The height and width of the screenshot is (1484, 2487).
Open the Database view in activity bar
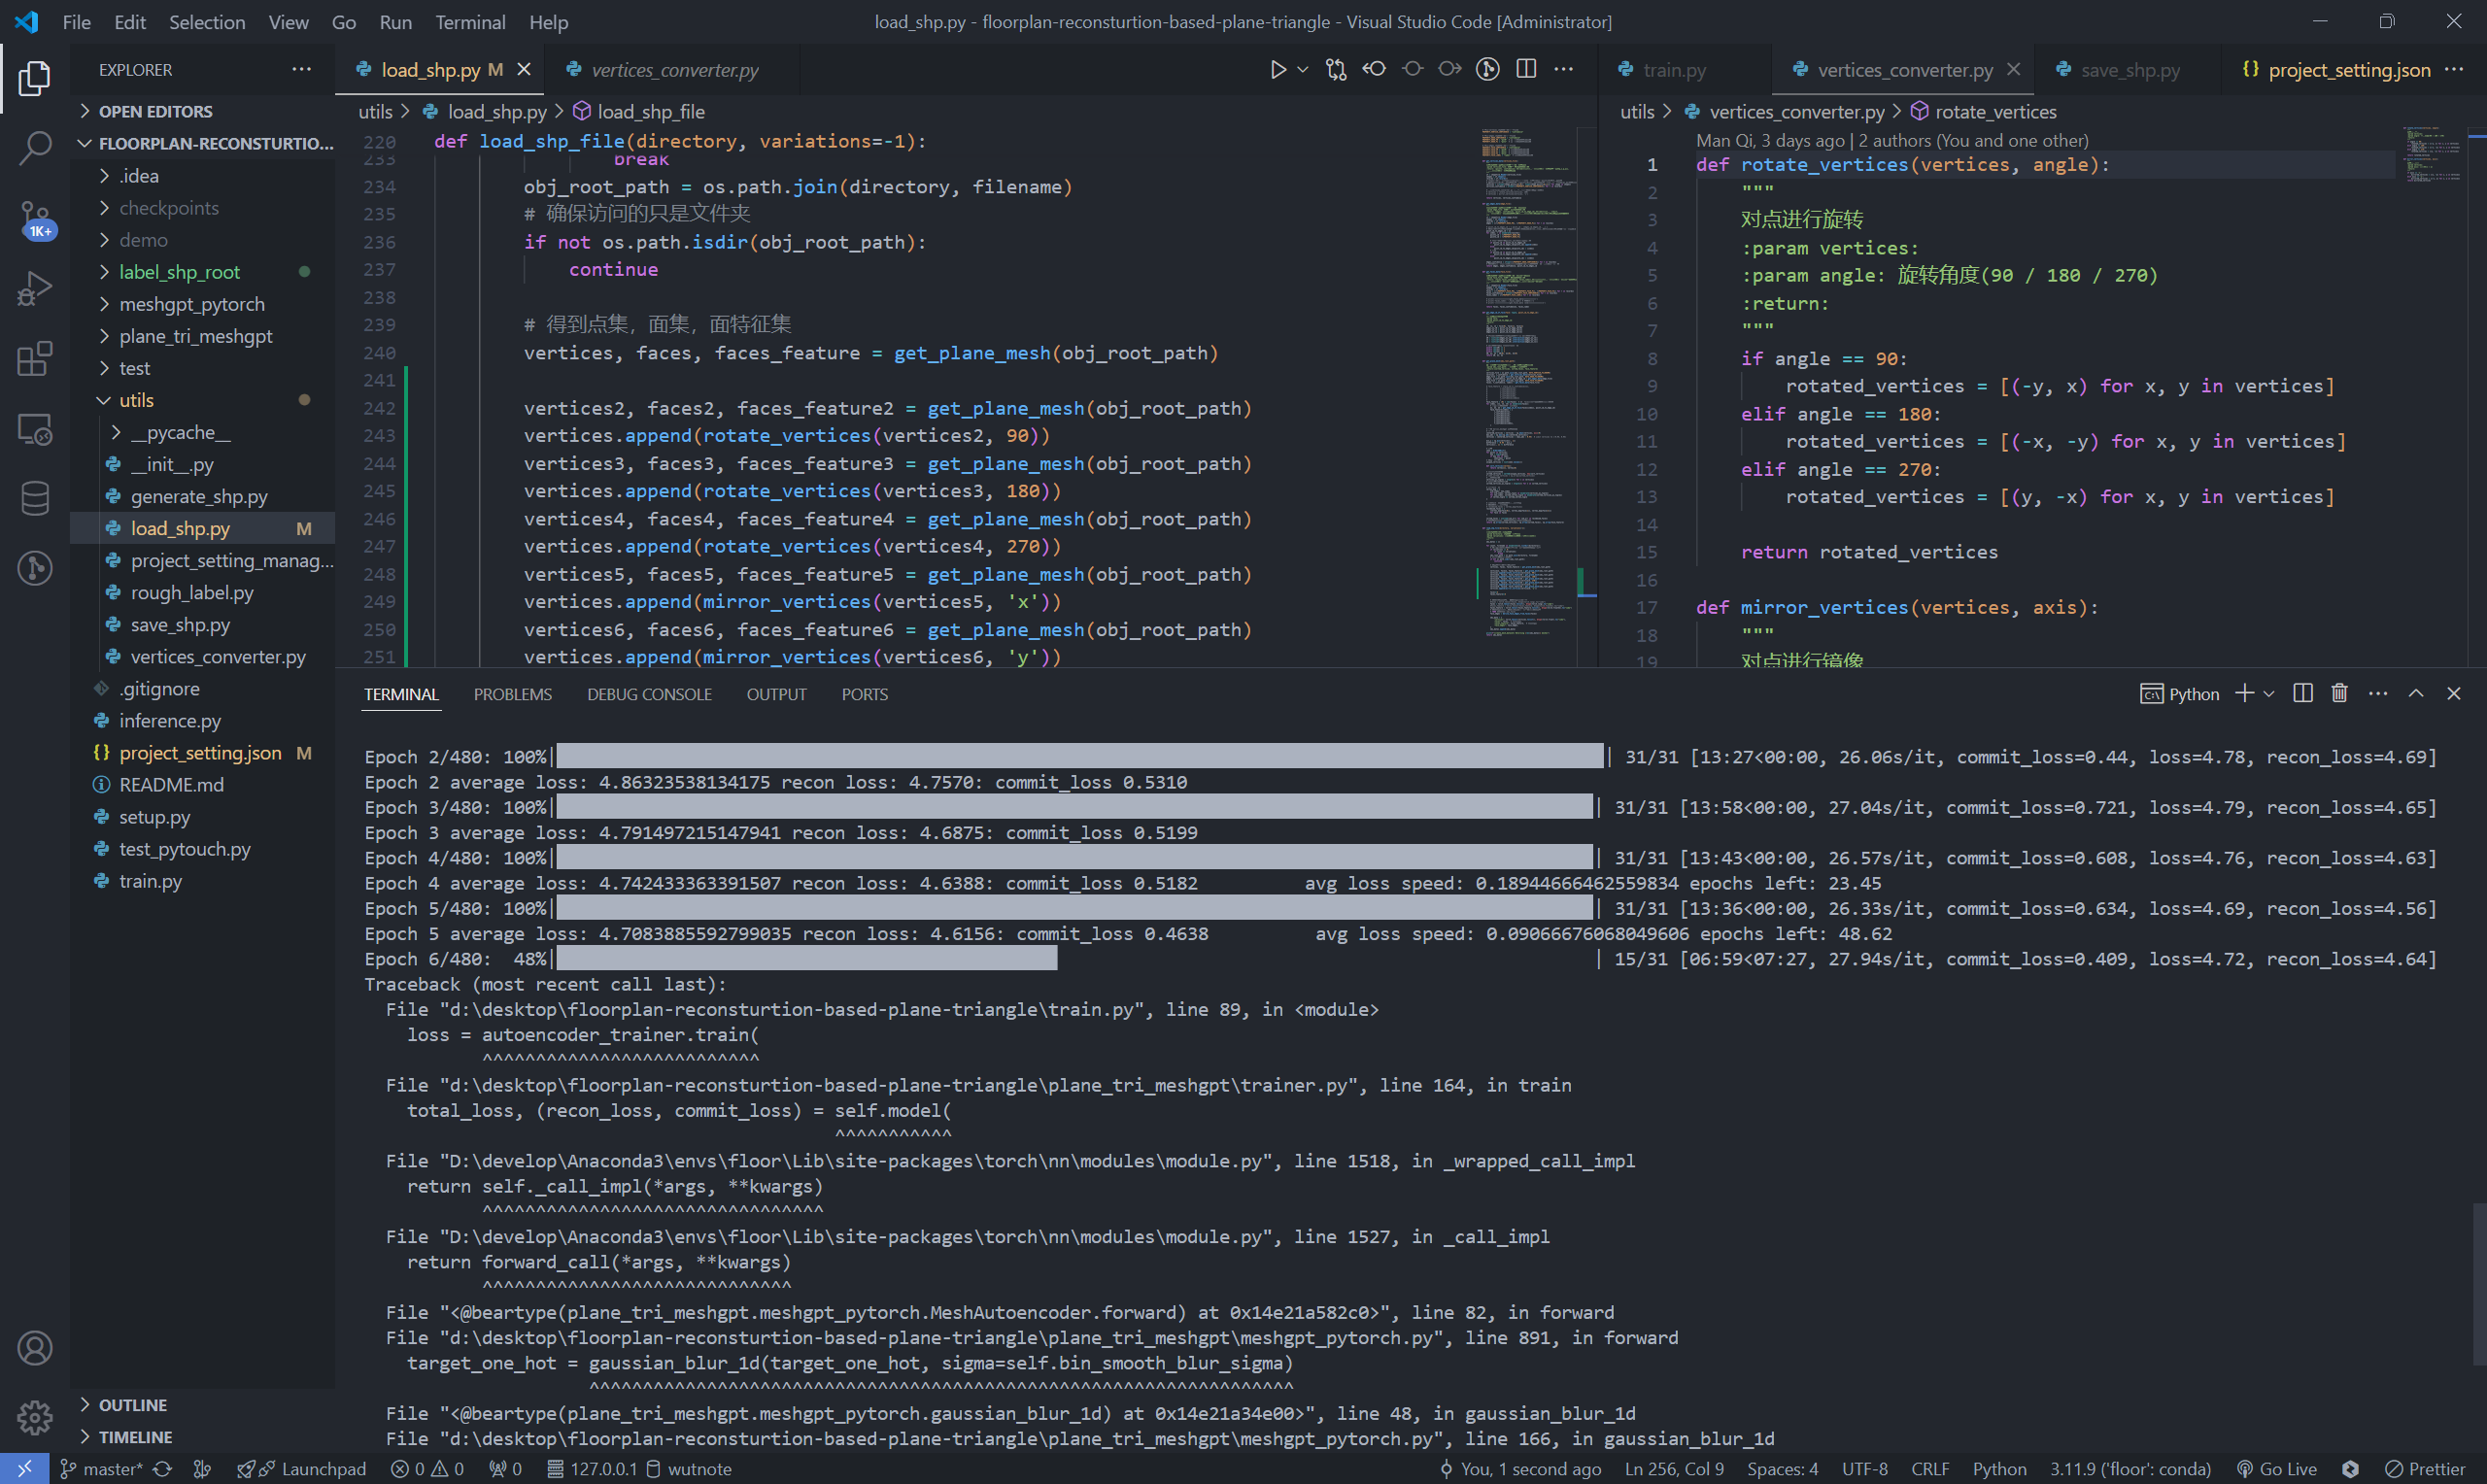[35, 498]
